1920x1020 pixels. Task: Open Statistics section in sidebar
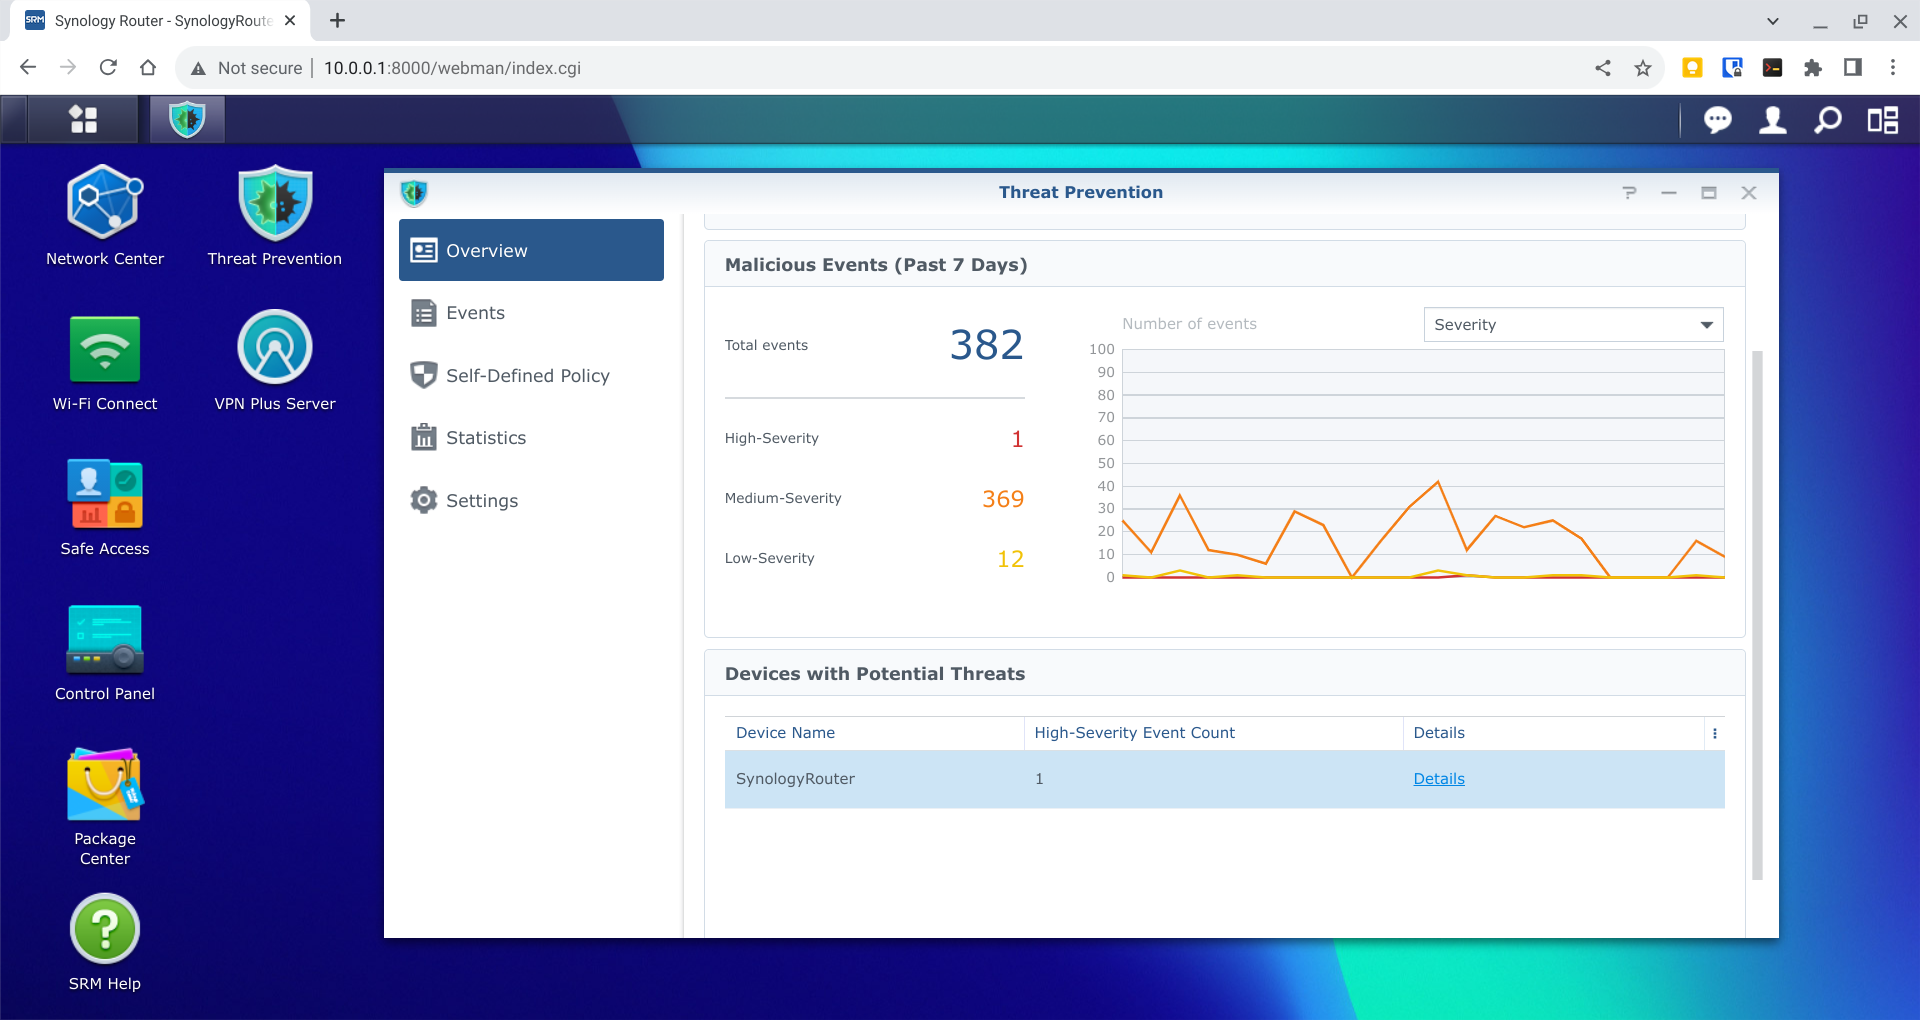tap(531, 438)
